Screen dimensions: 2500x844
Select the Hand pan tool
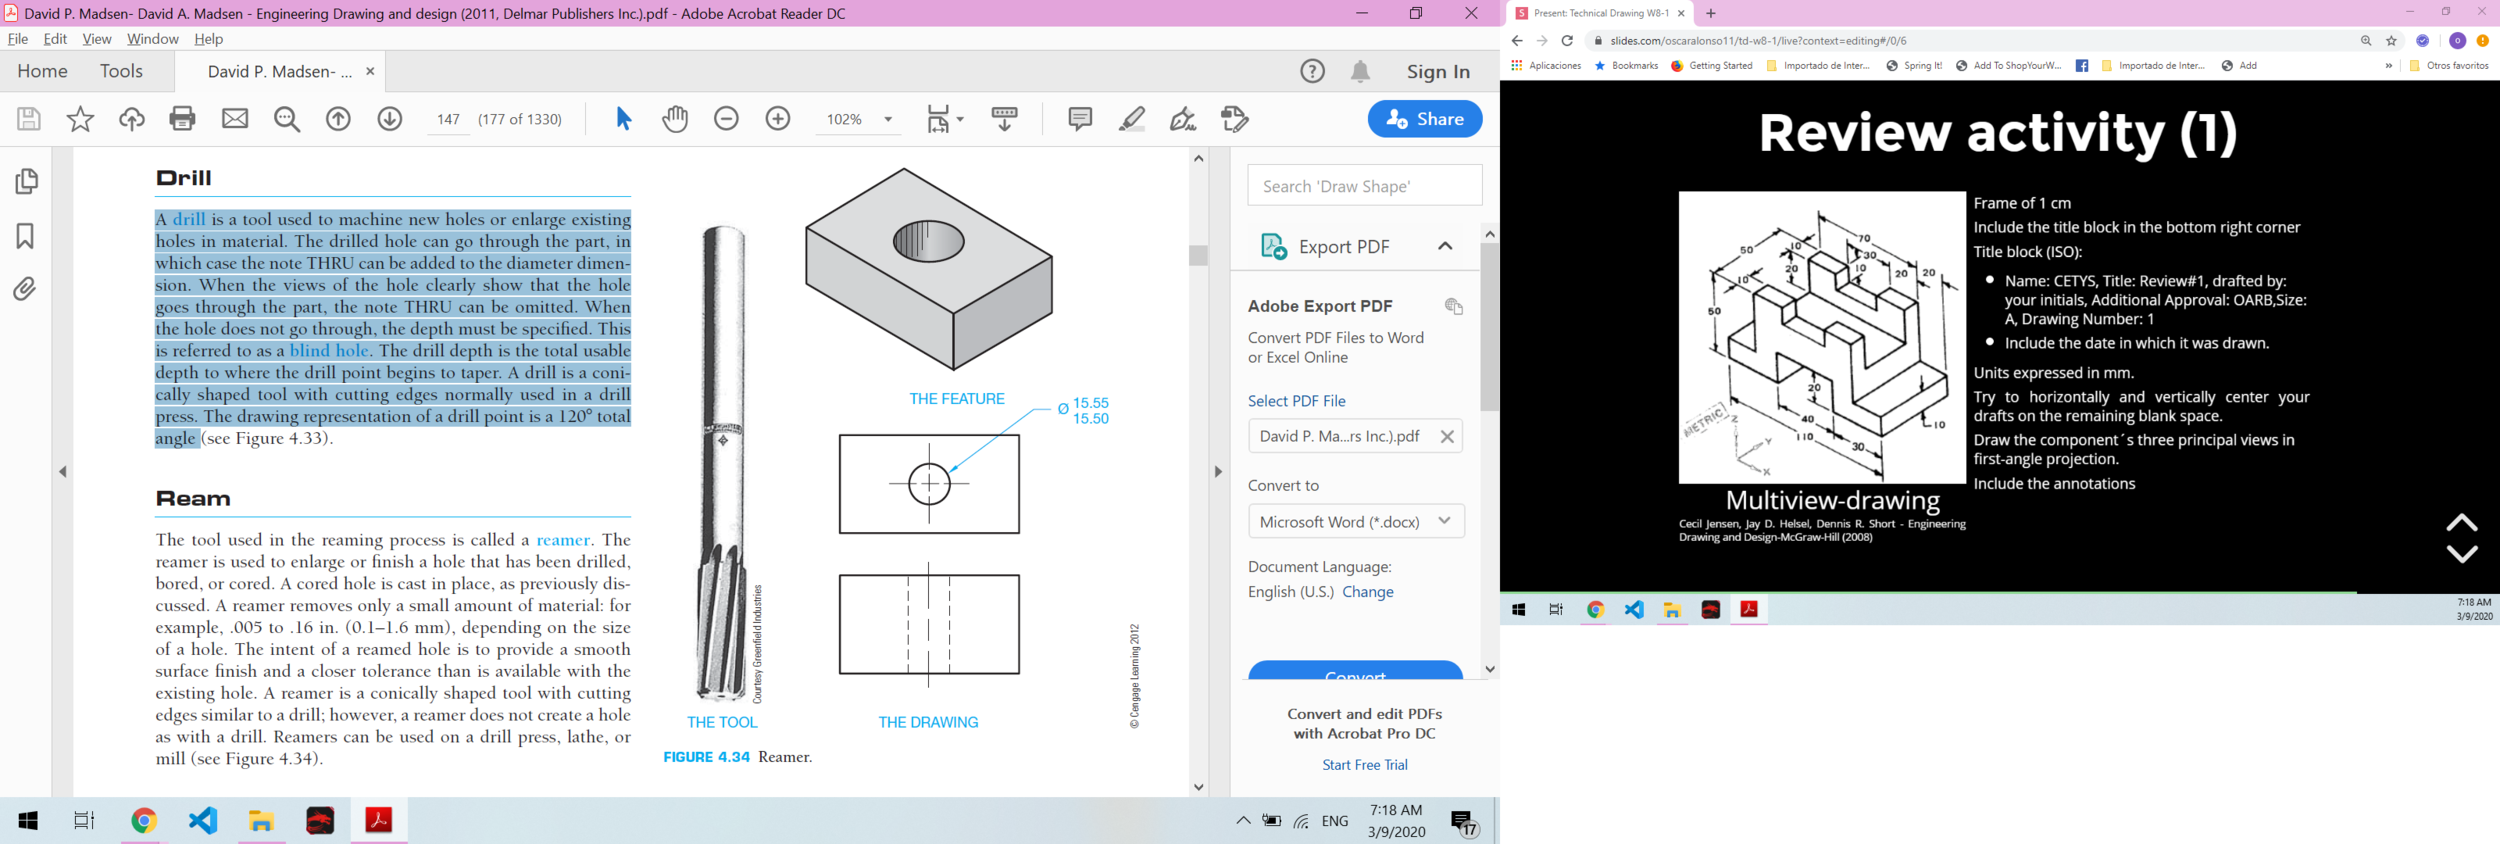tap(676, 119)
